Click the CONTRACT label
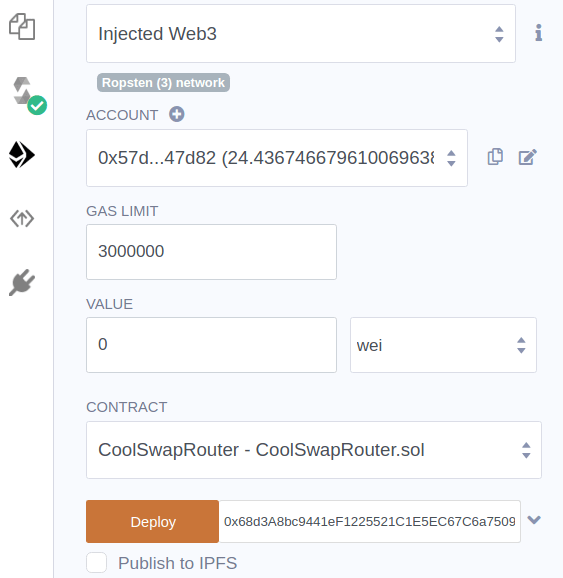Viewport: 563px width, 578px height. coord(126,407)
